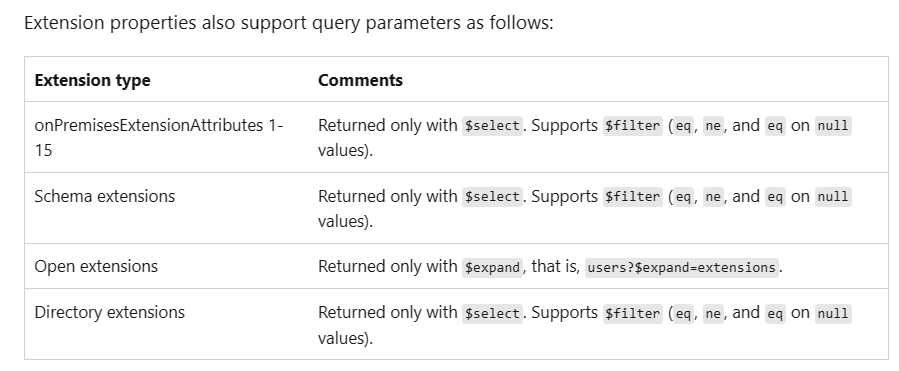Image resolution: width=899 pixels, height=371 pixels.
Task: Click the "Extension type" column header
Action: pos(92,80)
